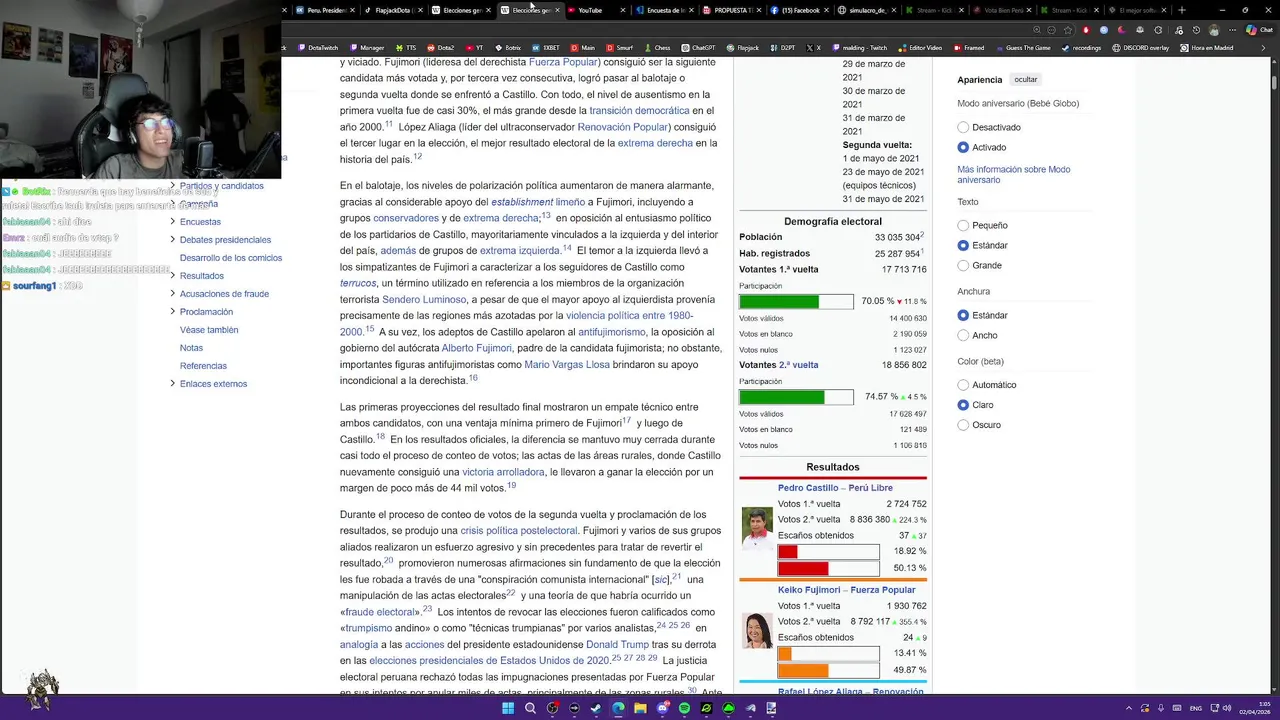This screenshot has width=1280, height=720.
Task: Click Castillo's 50.13 % red result bar
Action: click(828, 568)
